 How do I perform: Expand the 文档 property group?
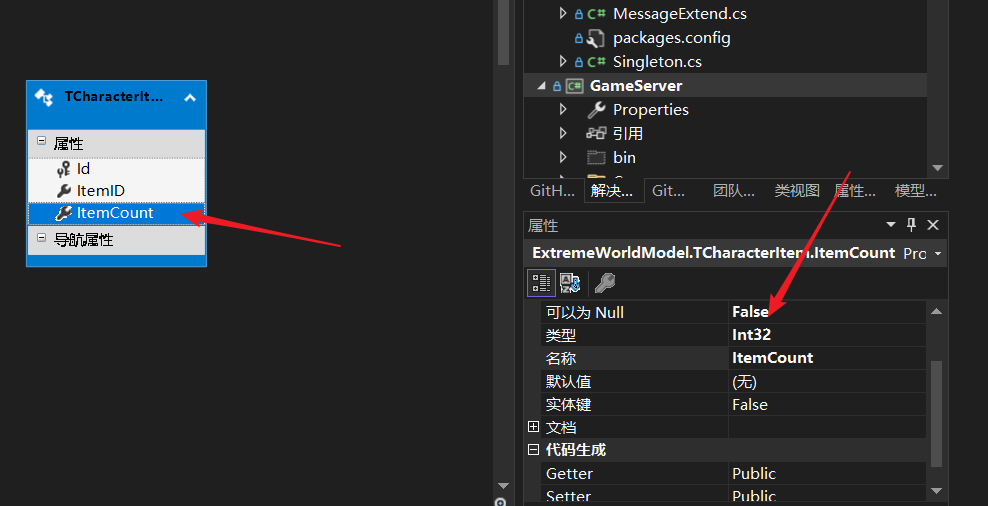pyautogui.click(x=534, y=427)
